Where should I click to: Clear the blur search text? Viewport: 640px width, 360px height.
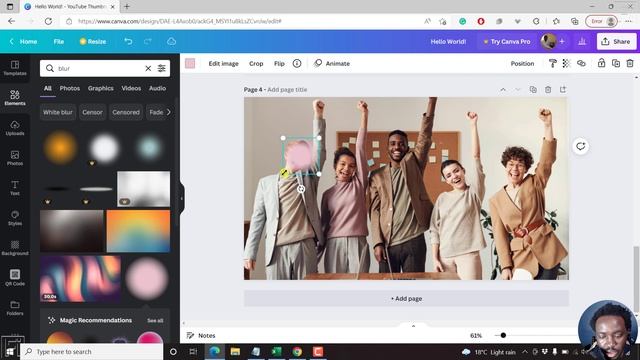pos(148,68)
